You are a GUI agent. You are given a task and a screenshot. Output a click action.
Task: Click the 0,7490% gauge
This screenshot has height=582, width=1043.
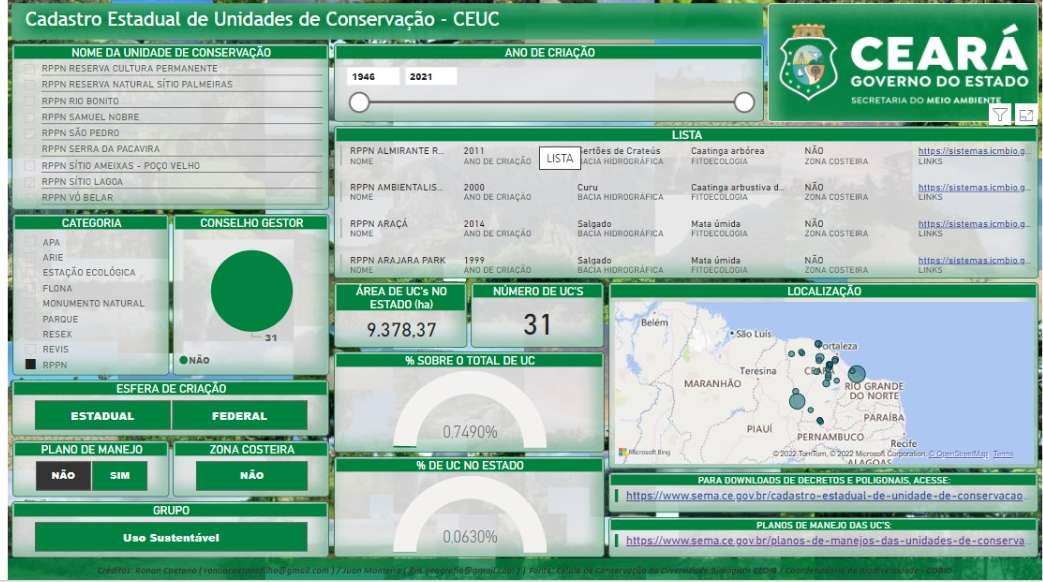[470, 409]
